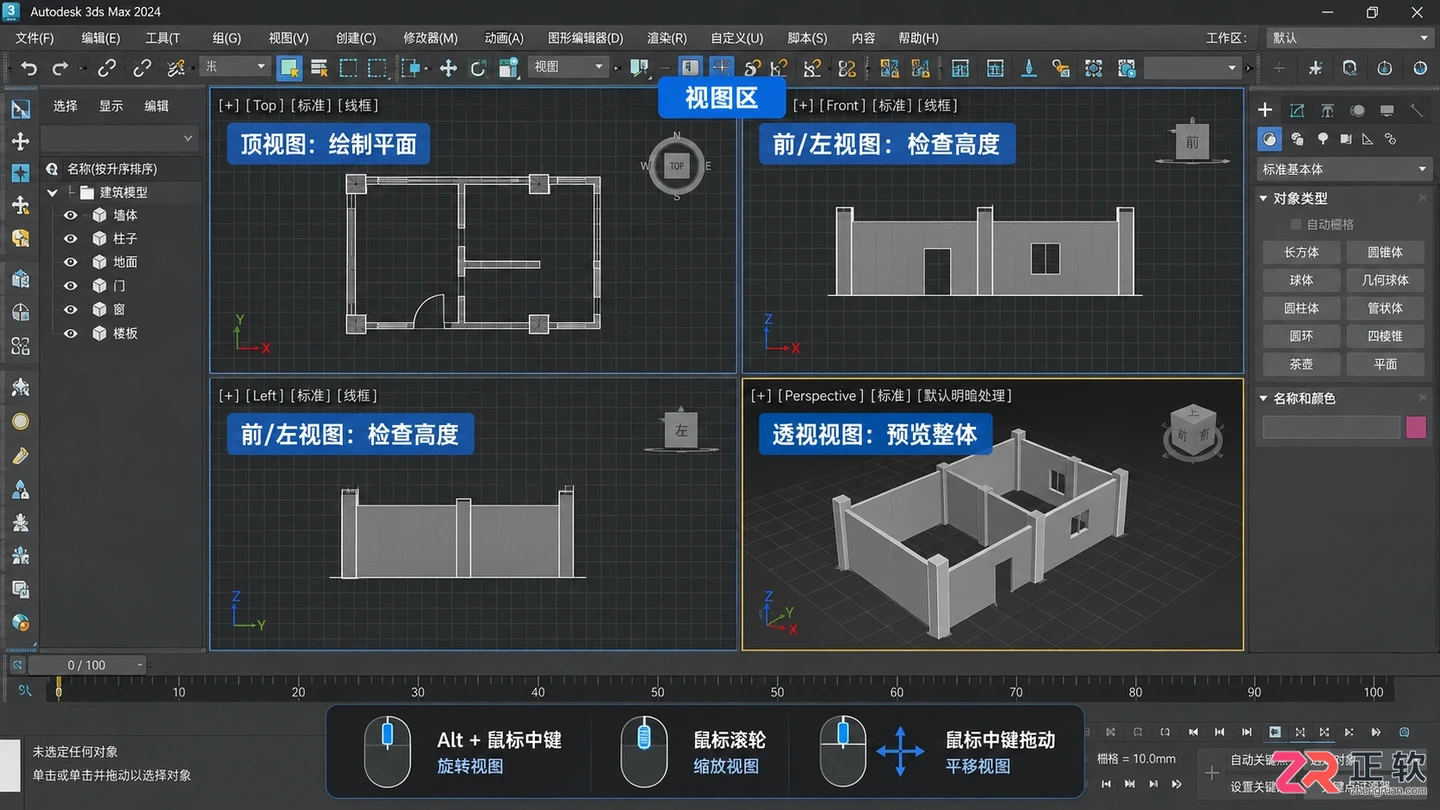This screenshot has width=1440, height=810.
Task: Activate the Select and Link chain tool
Action: coord(107,68)
